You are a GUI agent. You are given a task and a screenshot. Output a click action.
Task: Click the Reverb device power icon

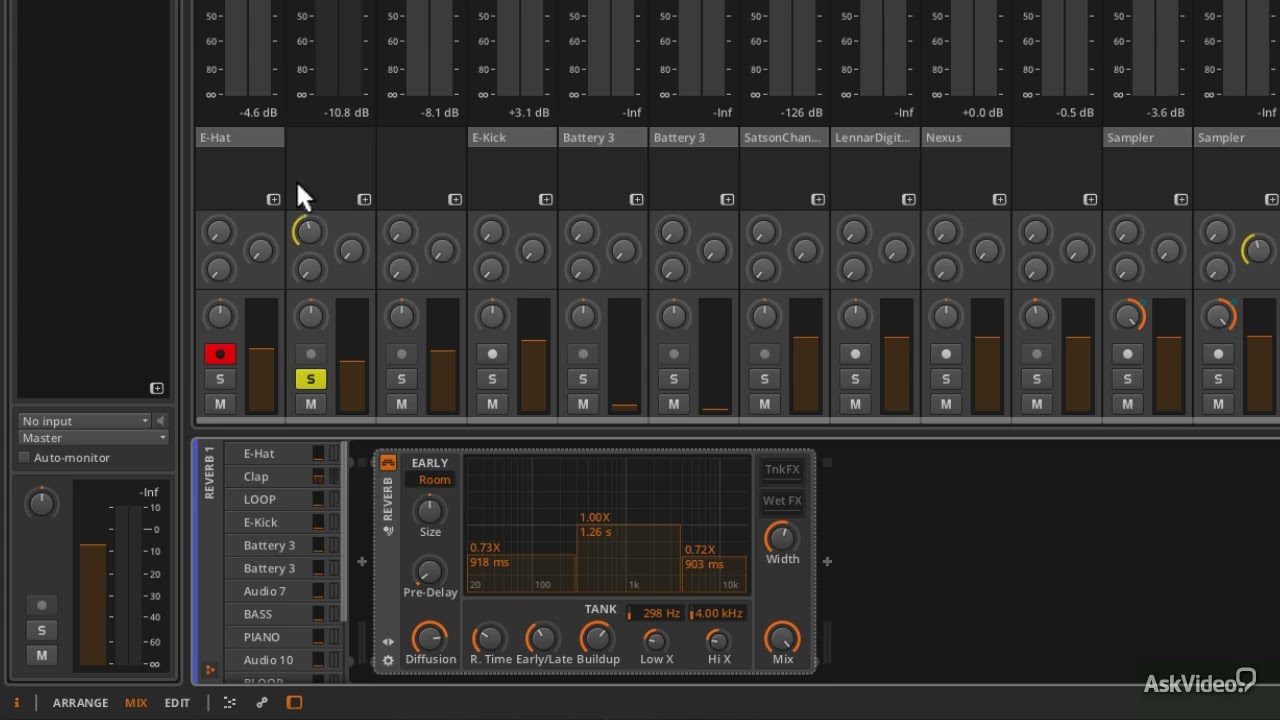point(388,463)
